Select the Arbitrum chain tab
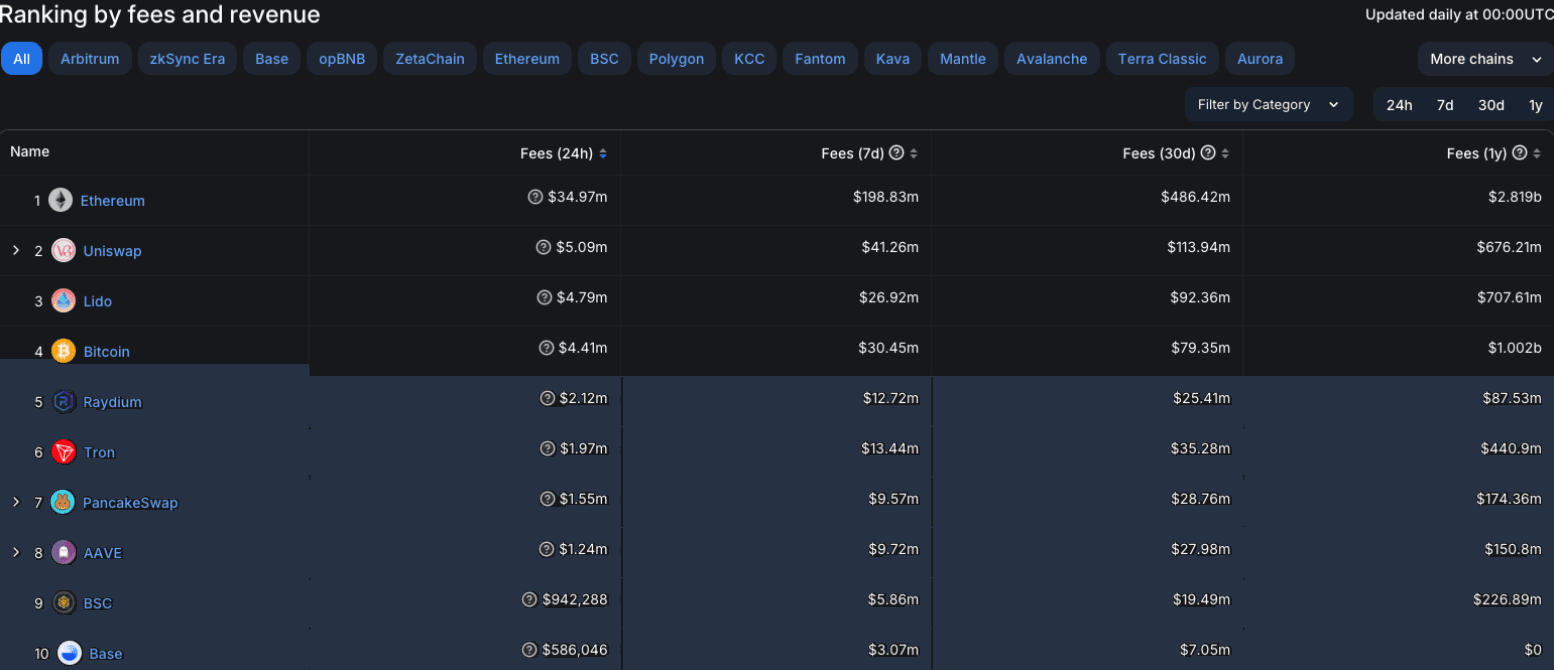Viewport: 1554px width, 670px height. [89, 59]
